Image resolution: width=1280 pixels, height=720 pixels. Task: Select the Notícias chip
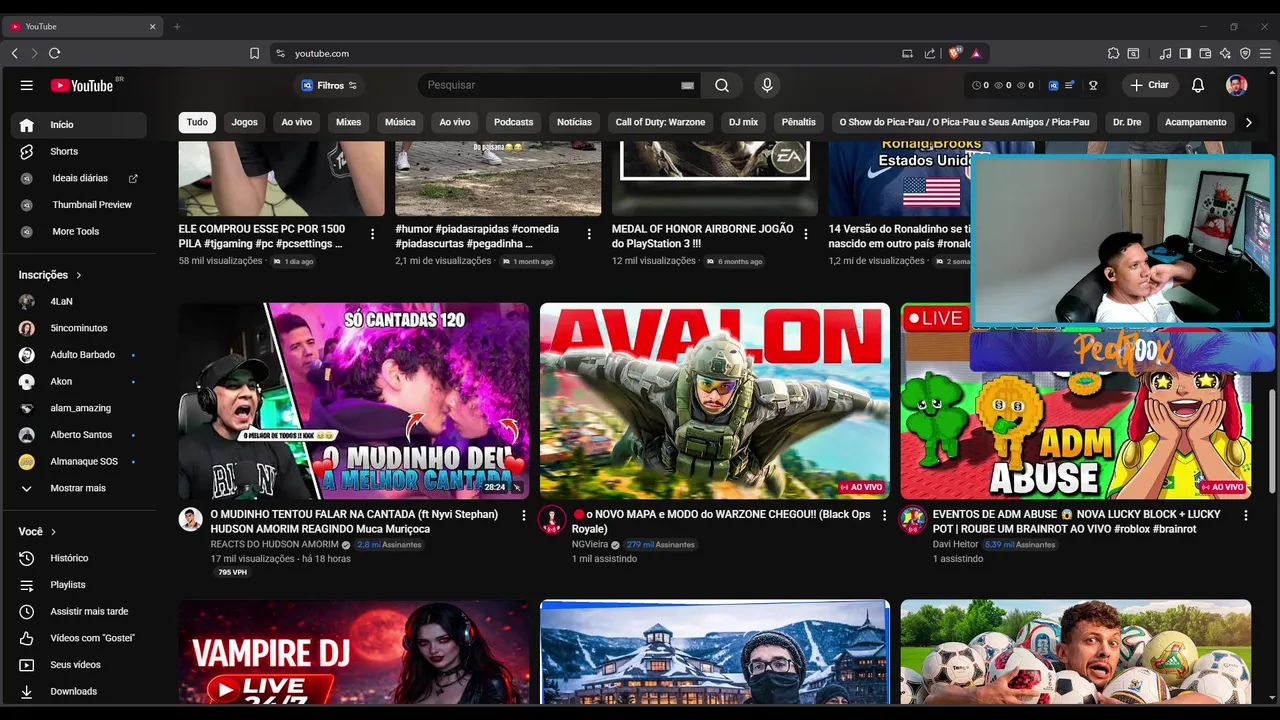[x=574, y=122]
